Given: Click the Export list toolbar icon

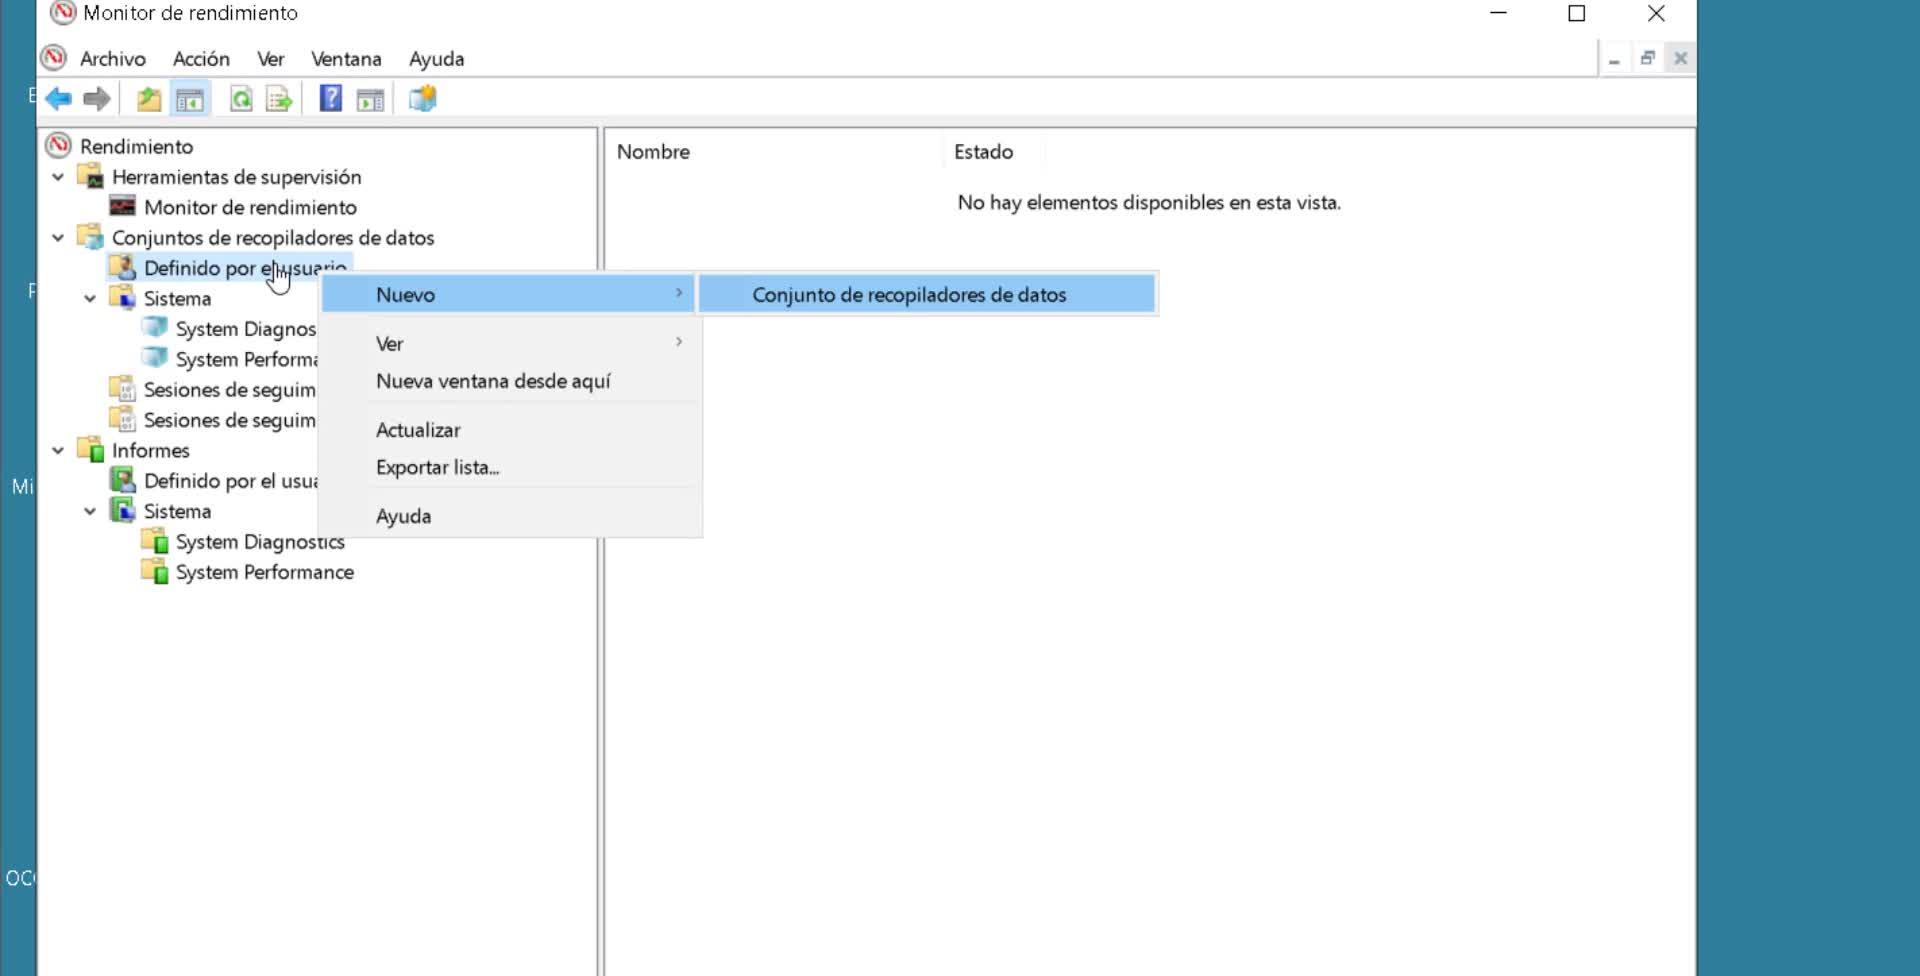Looking at the screenshot, I should [x=279, y=99].
